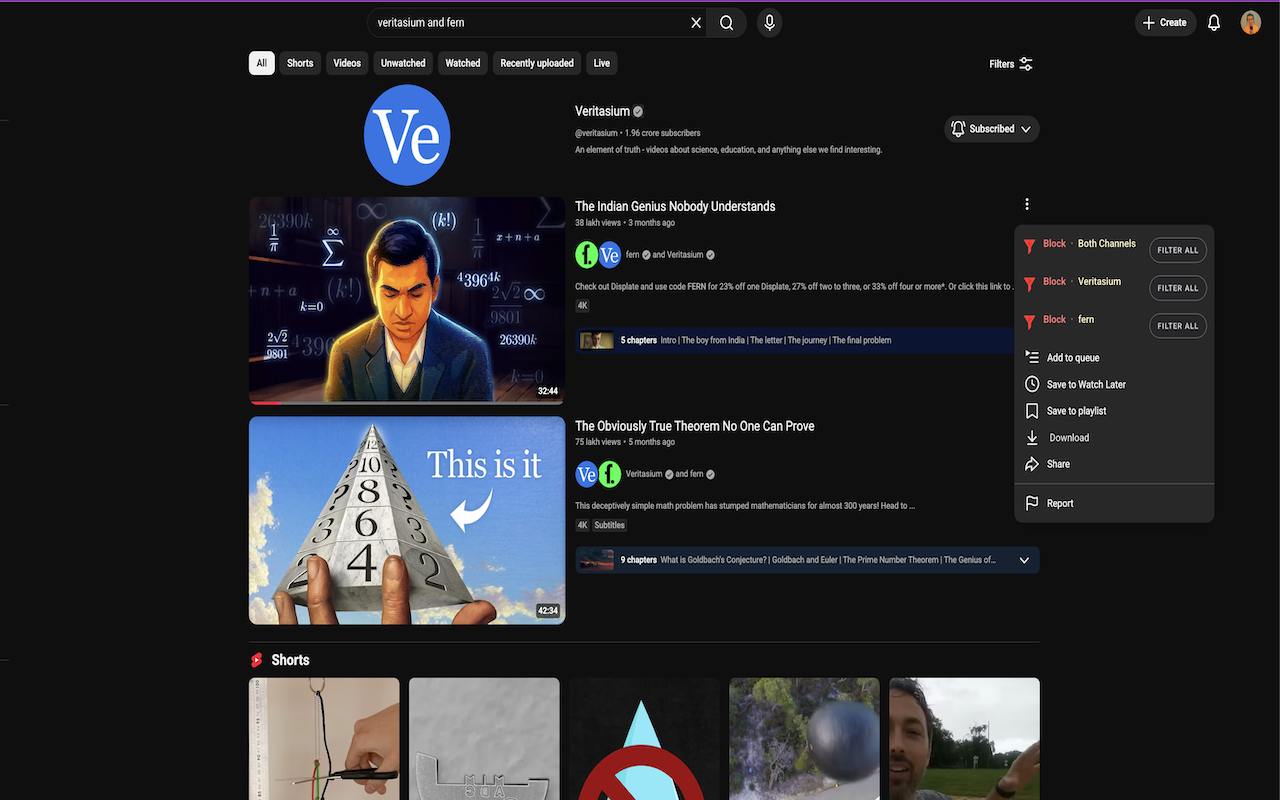Choose Add to queue
Screen dimensions: 1280x800
(1114, 358)
